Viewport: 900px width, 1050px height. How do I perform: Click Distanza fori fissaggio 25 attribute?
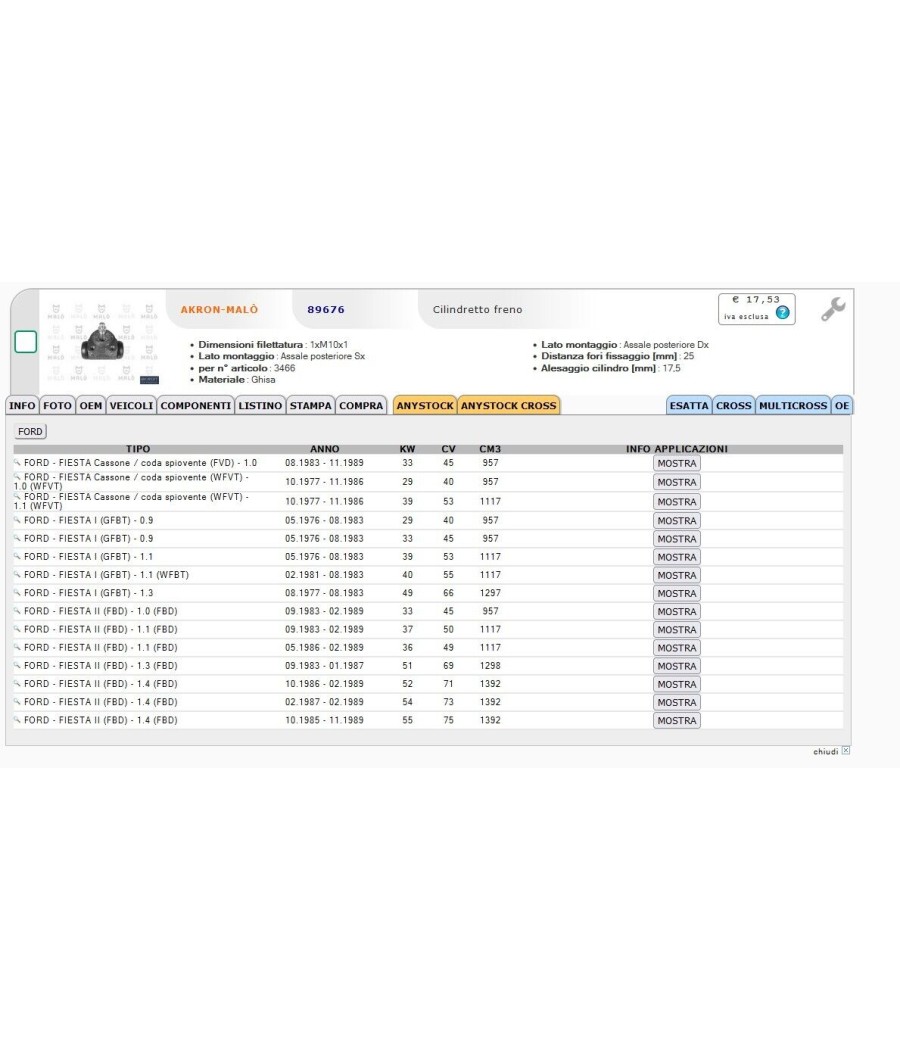coord(617,356)
